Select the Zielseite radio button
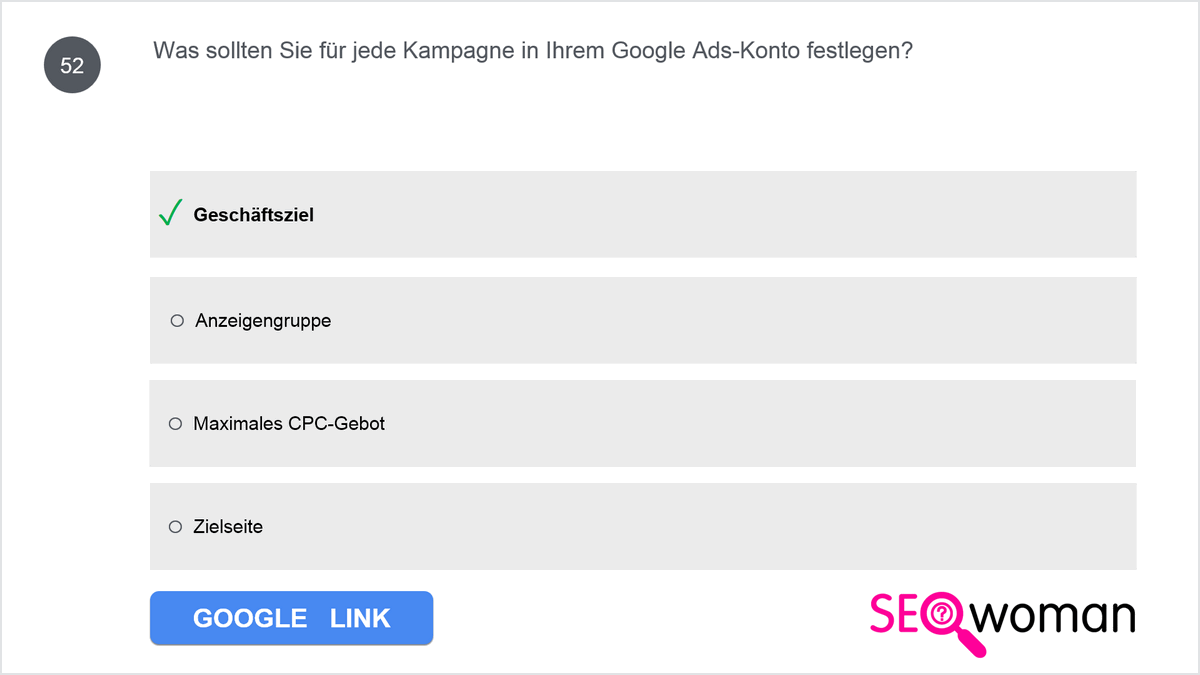This screenshot has width=1200, height=675. click(175, 527)
